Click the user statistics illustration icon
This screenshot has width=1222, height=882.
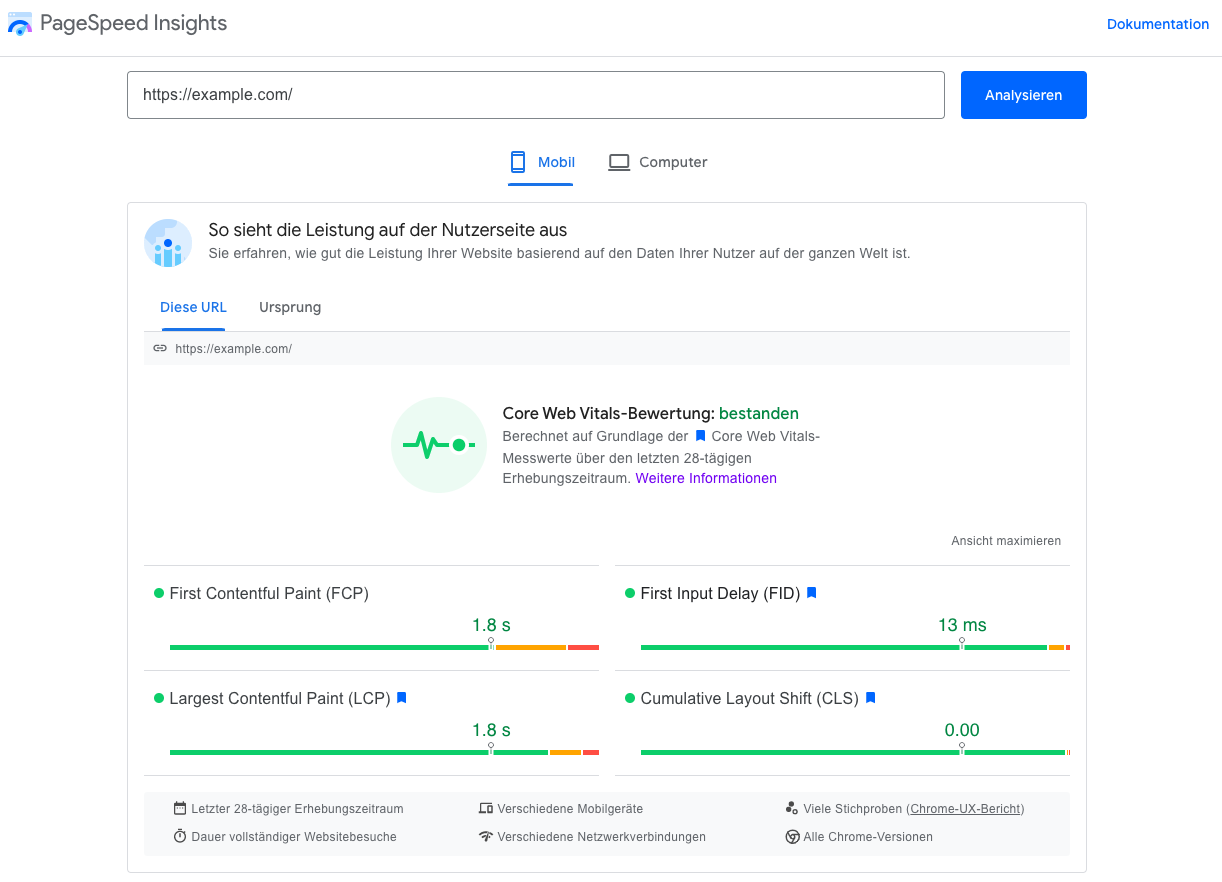coord(168,243)
